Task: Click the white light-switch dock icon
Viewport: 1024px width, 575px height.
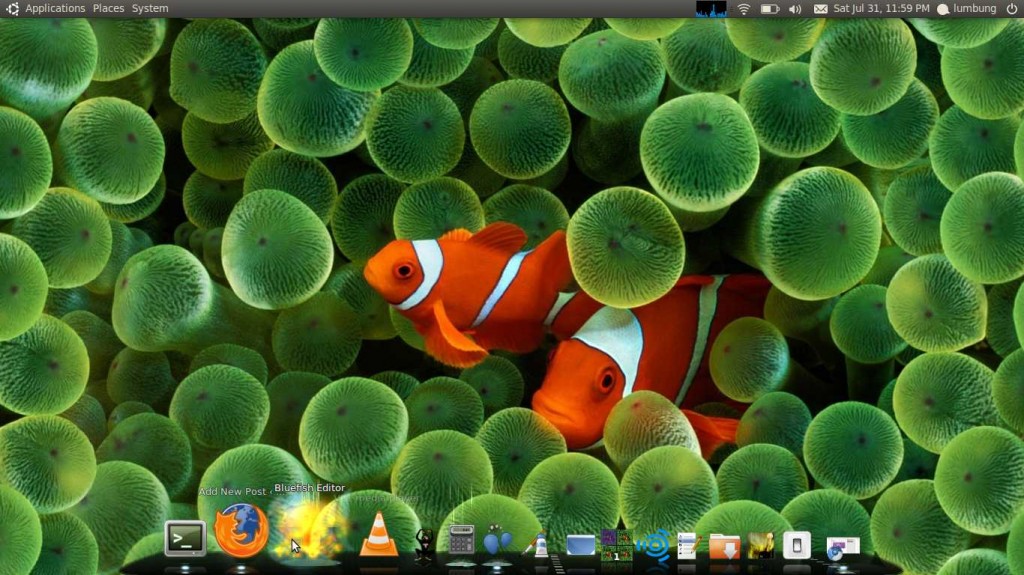Action: (x=797, y=546)
